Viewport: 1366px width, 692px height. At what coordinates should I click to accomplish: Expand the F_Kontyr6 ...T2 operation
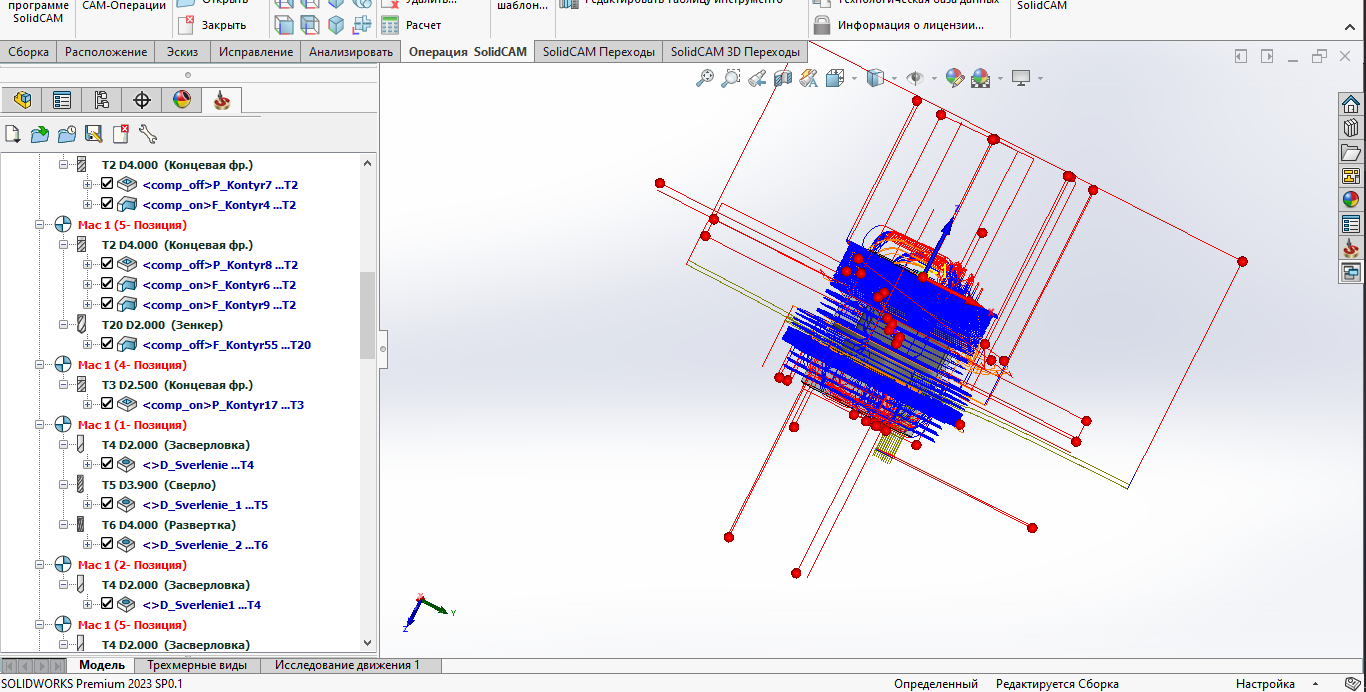pos(88,285)
